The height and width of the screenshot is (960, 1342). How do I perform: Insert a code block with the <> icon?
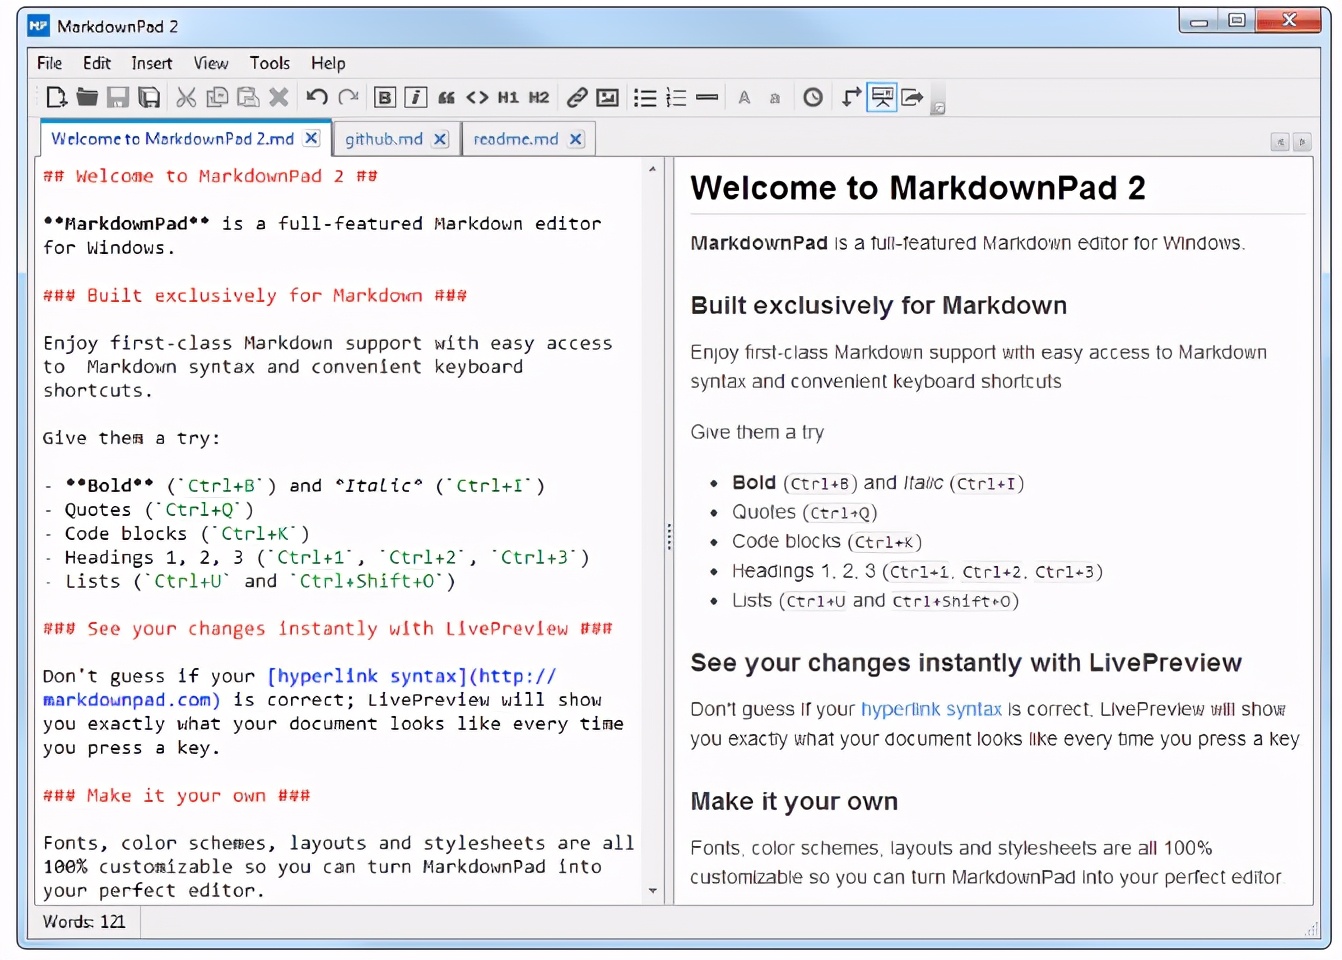coord(477,97)
